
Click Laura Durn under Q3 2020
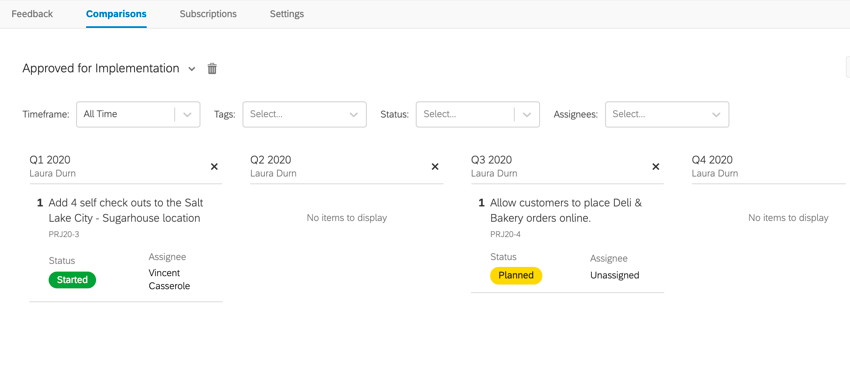tap(494, 174)
